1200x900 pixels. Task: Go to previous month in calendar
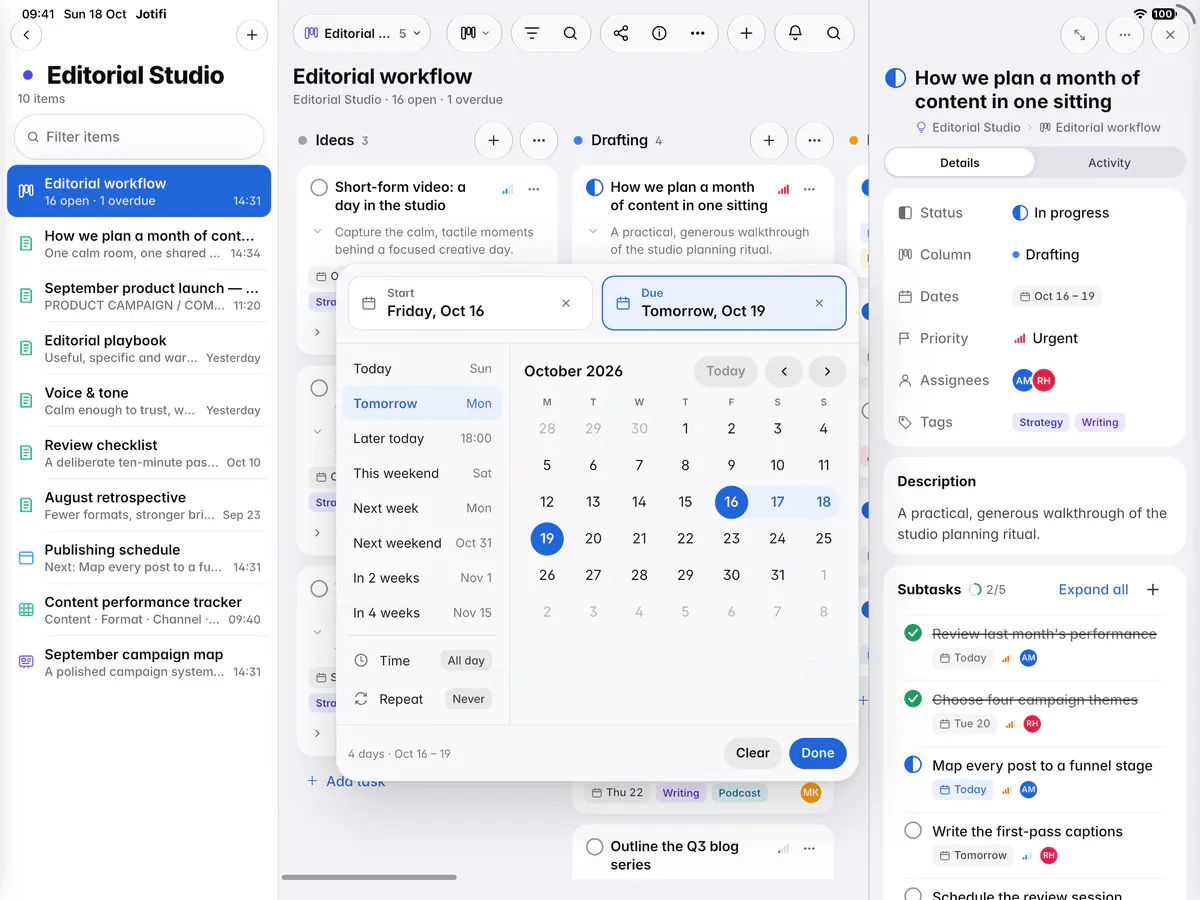tap(784, 371)
